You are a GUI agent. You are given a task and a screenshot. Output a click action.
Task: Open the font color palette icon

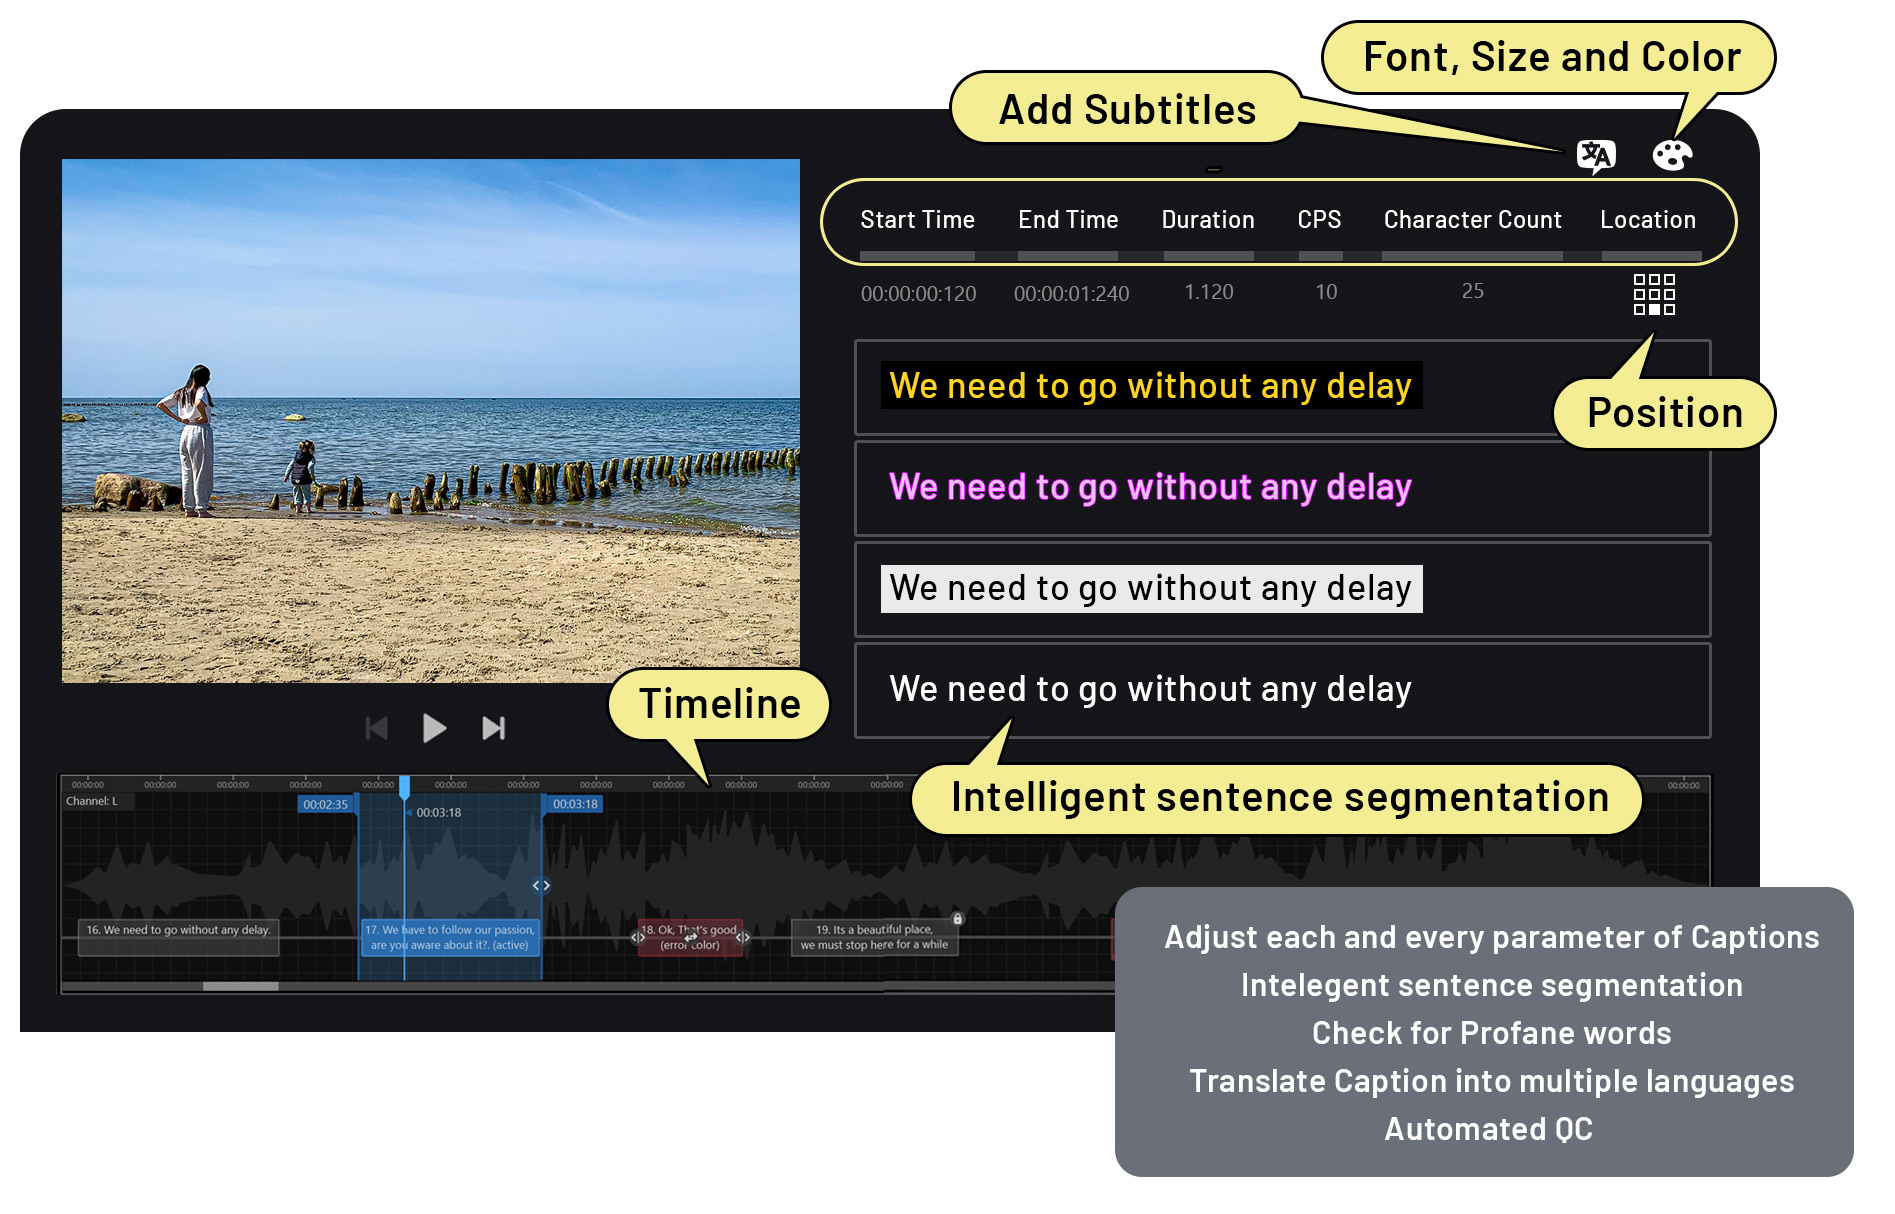click(x=1672, y=155)
